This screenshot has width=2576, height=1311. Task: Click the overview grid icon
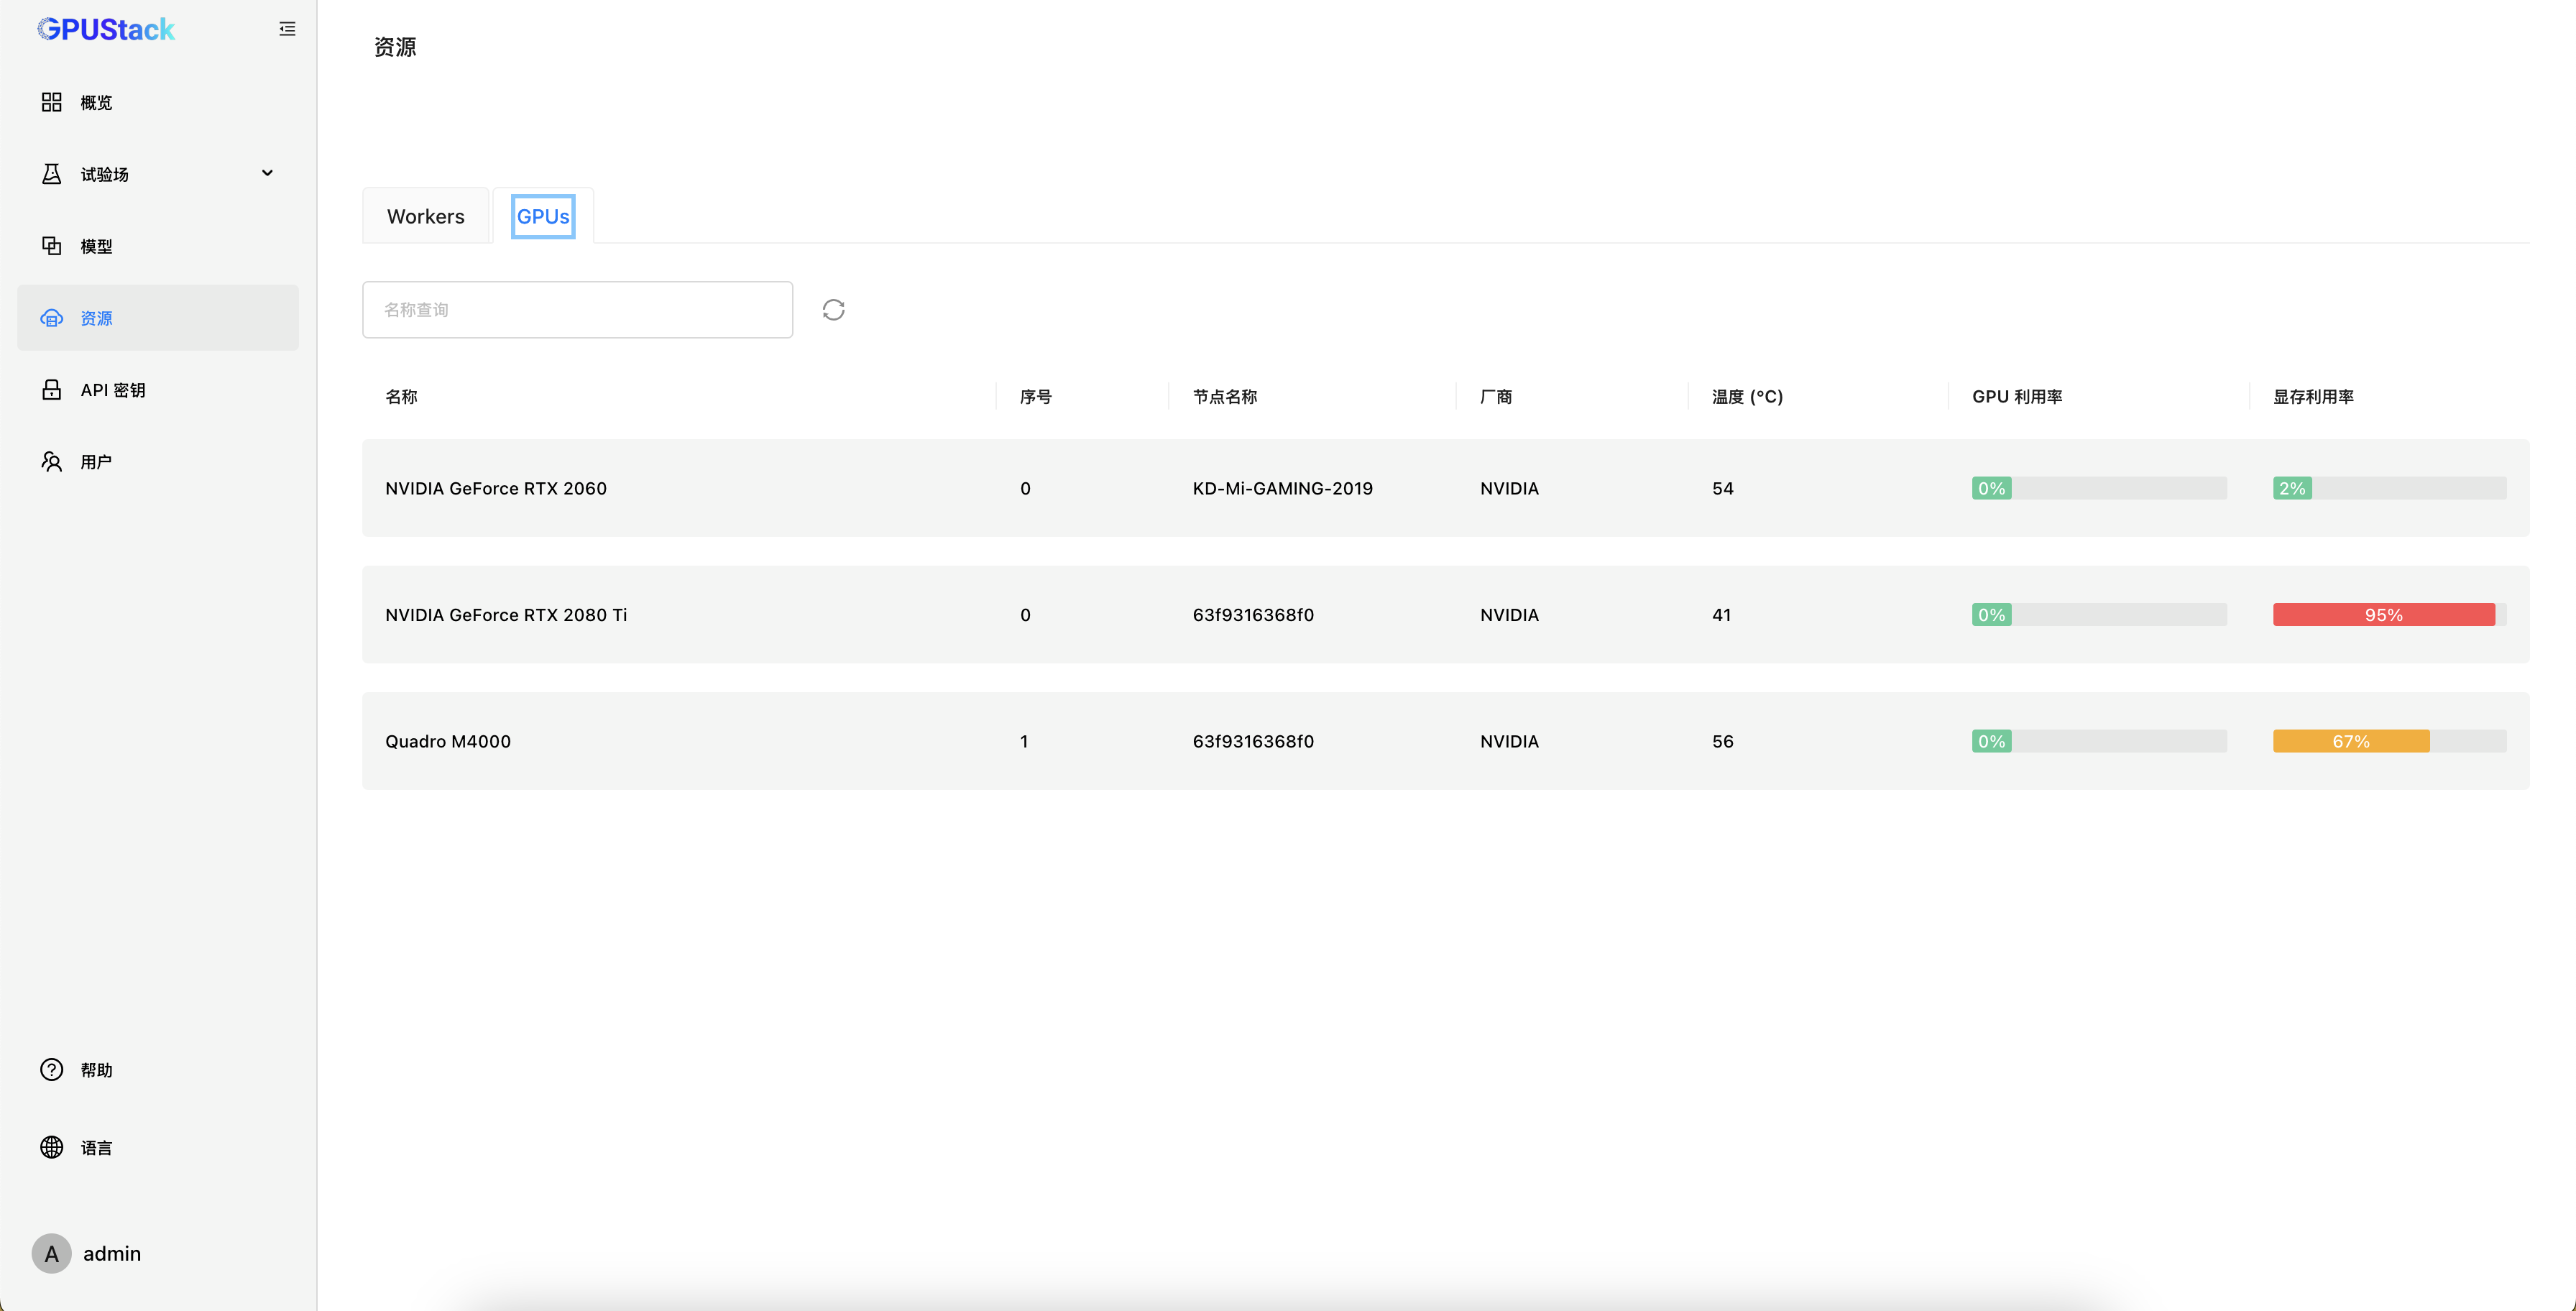point(51,102)
